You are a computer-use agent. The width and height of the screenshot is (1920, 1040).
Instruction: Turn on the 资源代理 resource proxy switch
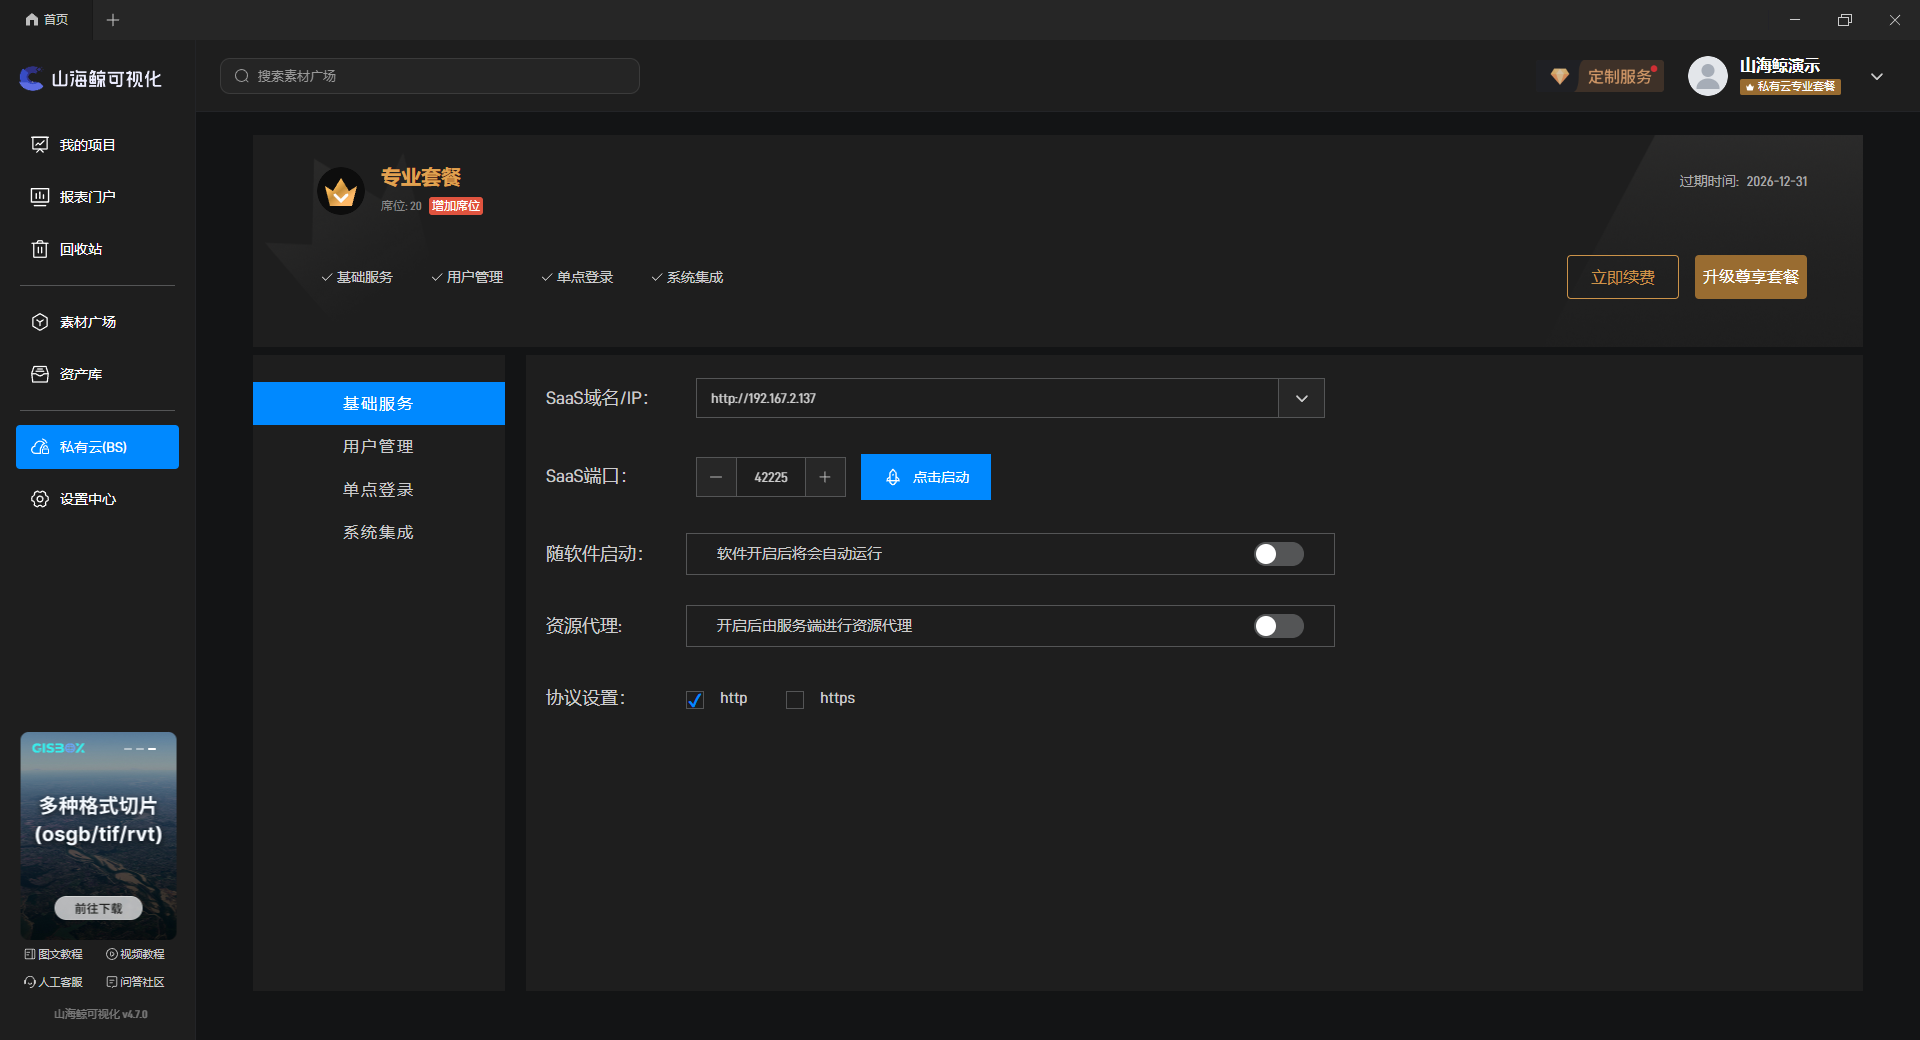[x=1278, y=626]
